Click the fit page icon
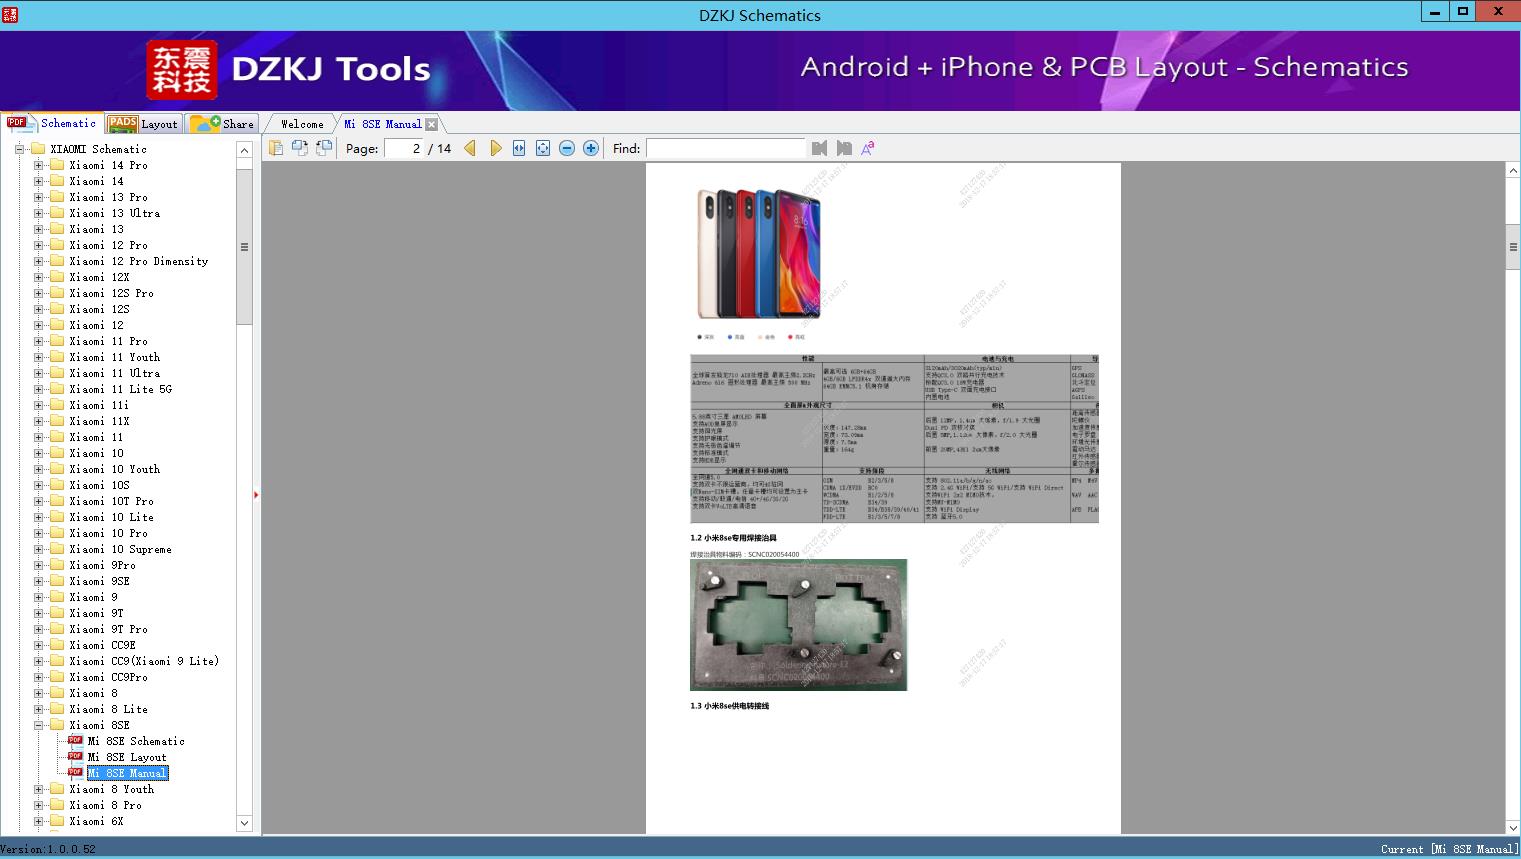This screenshot has height=859, width=1521. click(543, 148)
